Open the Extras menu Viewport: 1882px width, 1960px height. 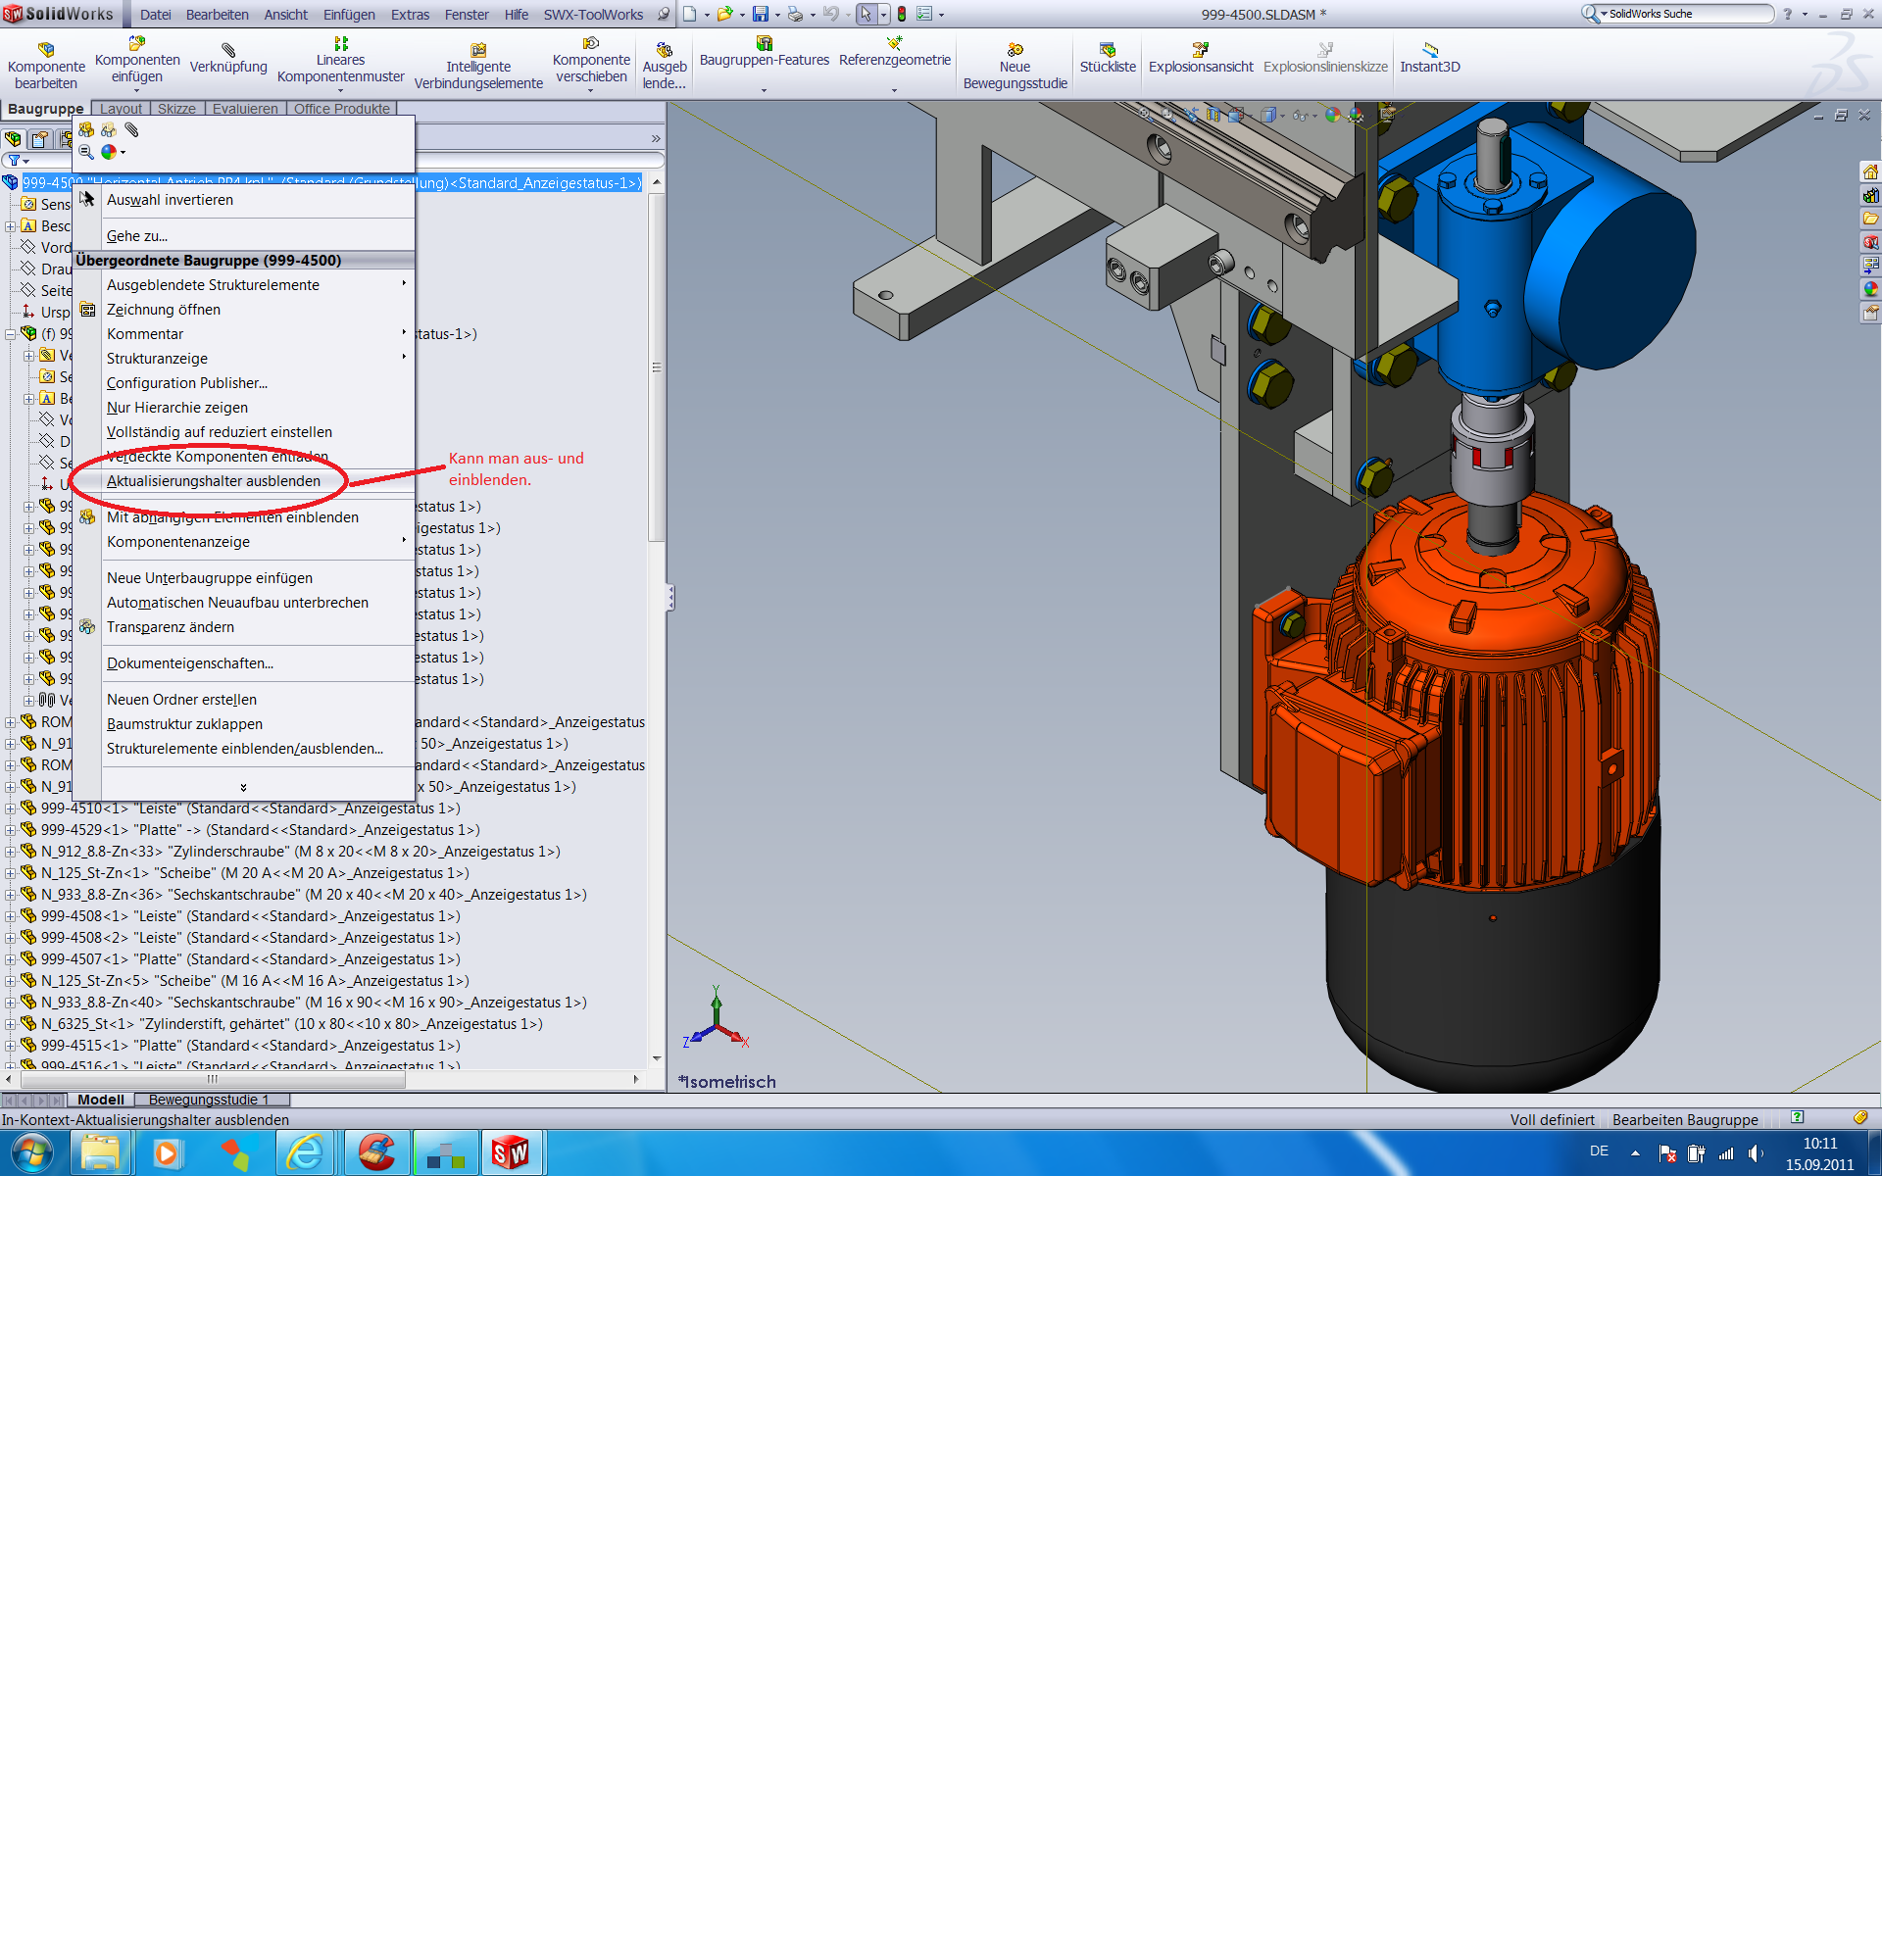[x=409, y=14]
